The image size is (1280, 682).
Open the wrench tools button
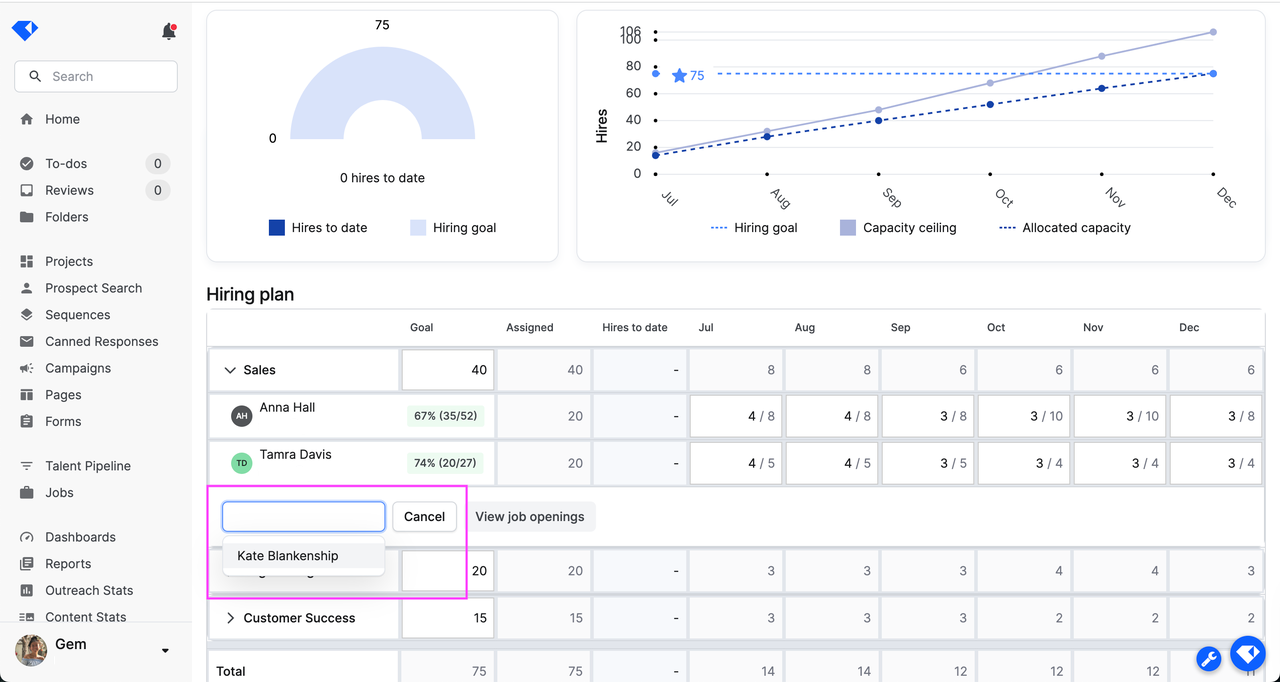click(1208, 658)
